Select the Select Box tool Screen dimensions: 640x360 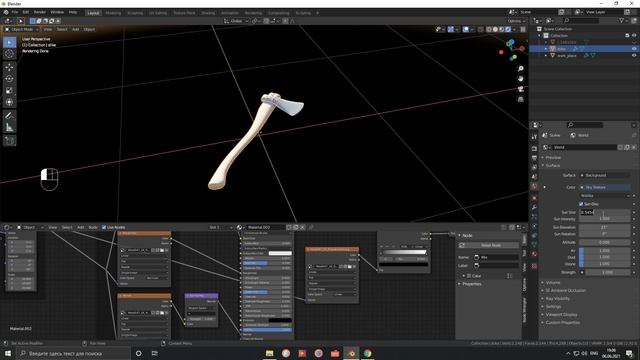tap(10, 42)
